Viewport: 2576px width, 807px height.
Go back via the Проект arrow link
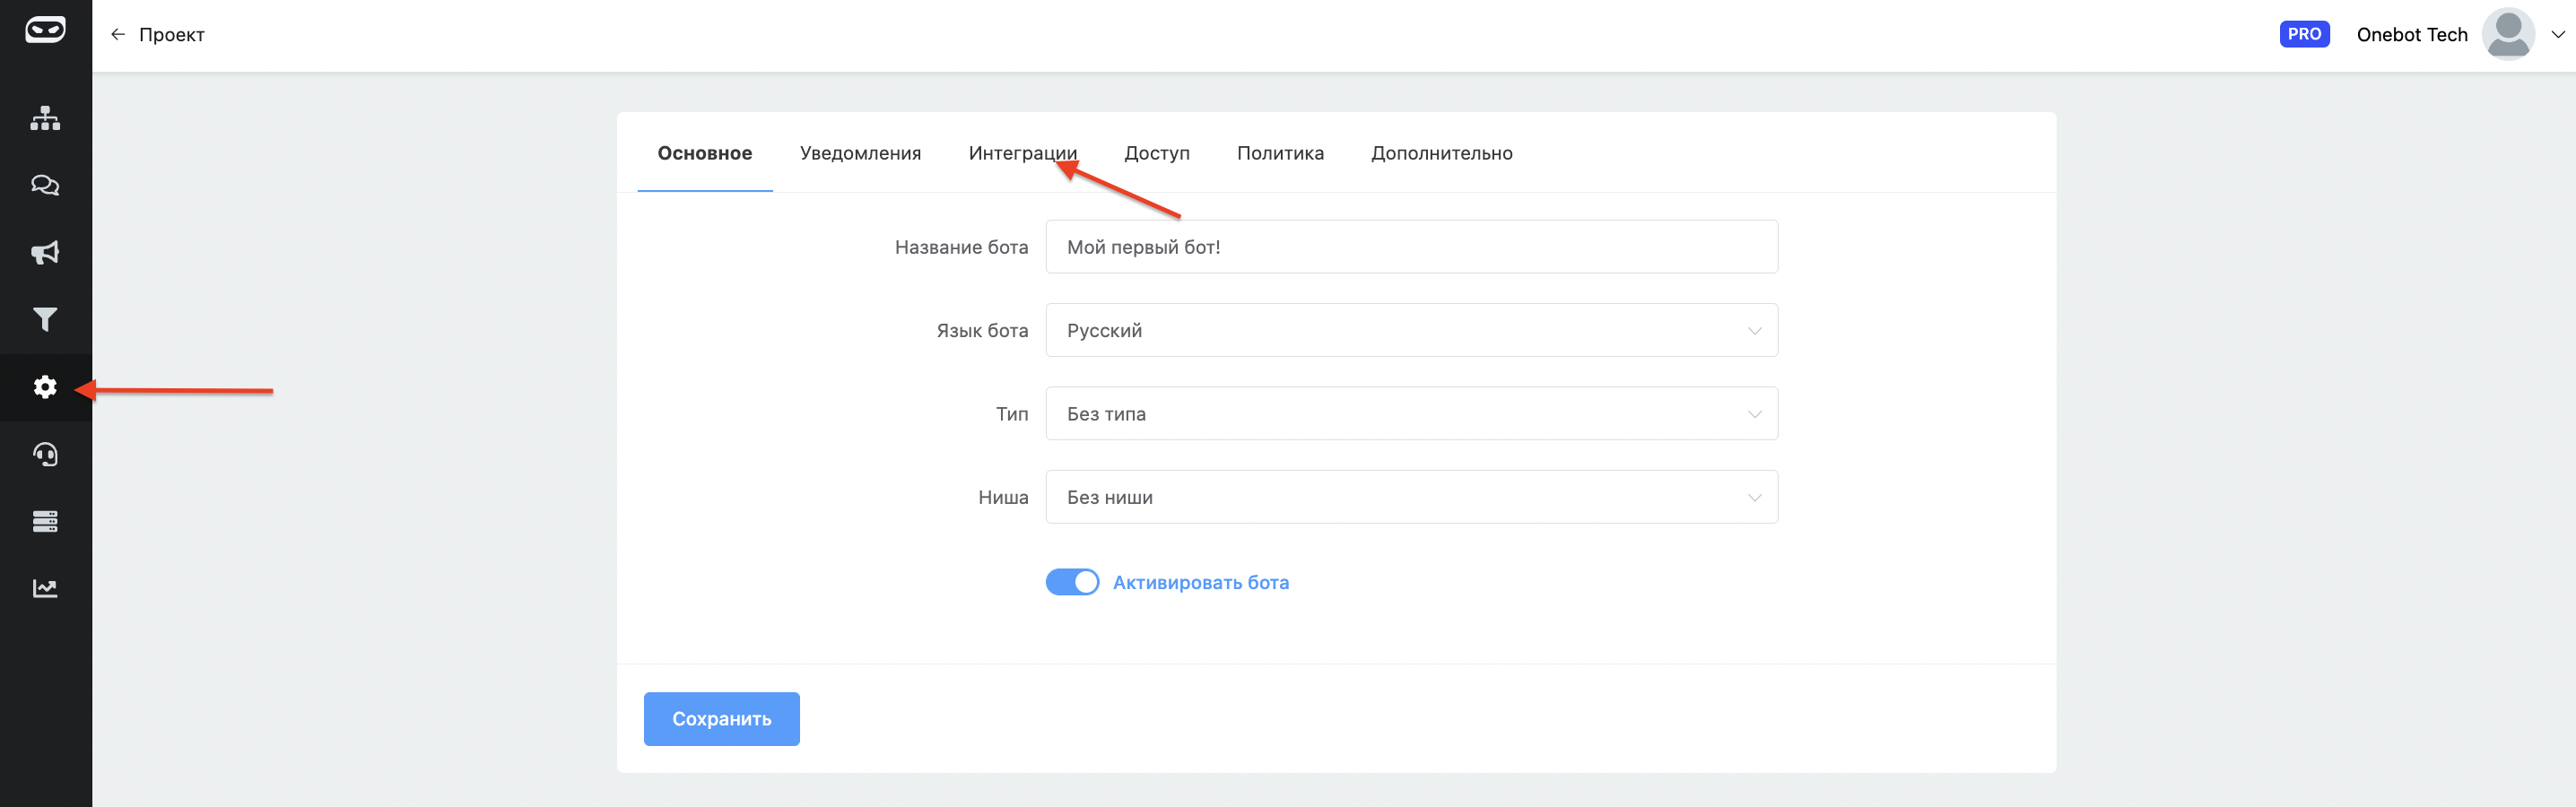coord(157,35)
